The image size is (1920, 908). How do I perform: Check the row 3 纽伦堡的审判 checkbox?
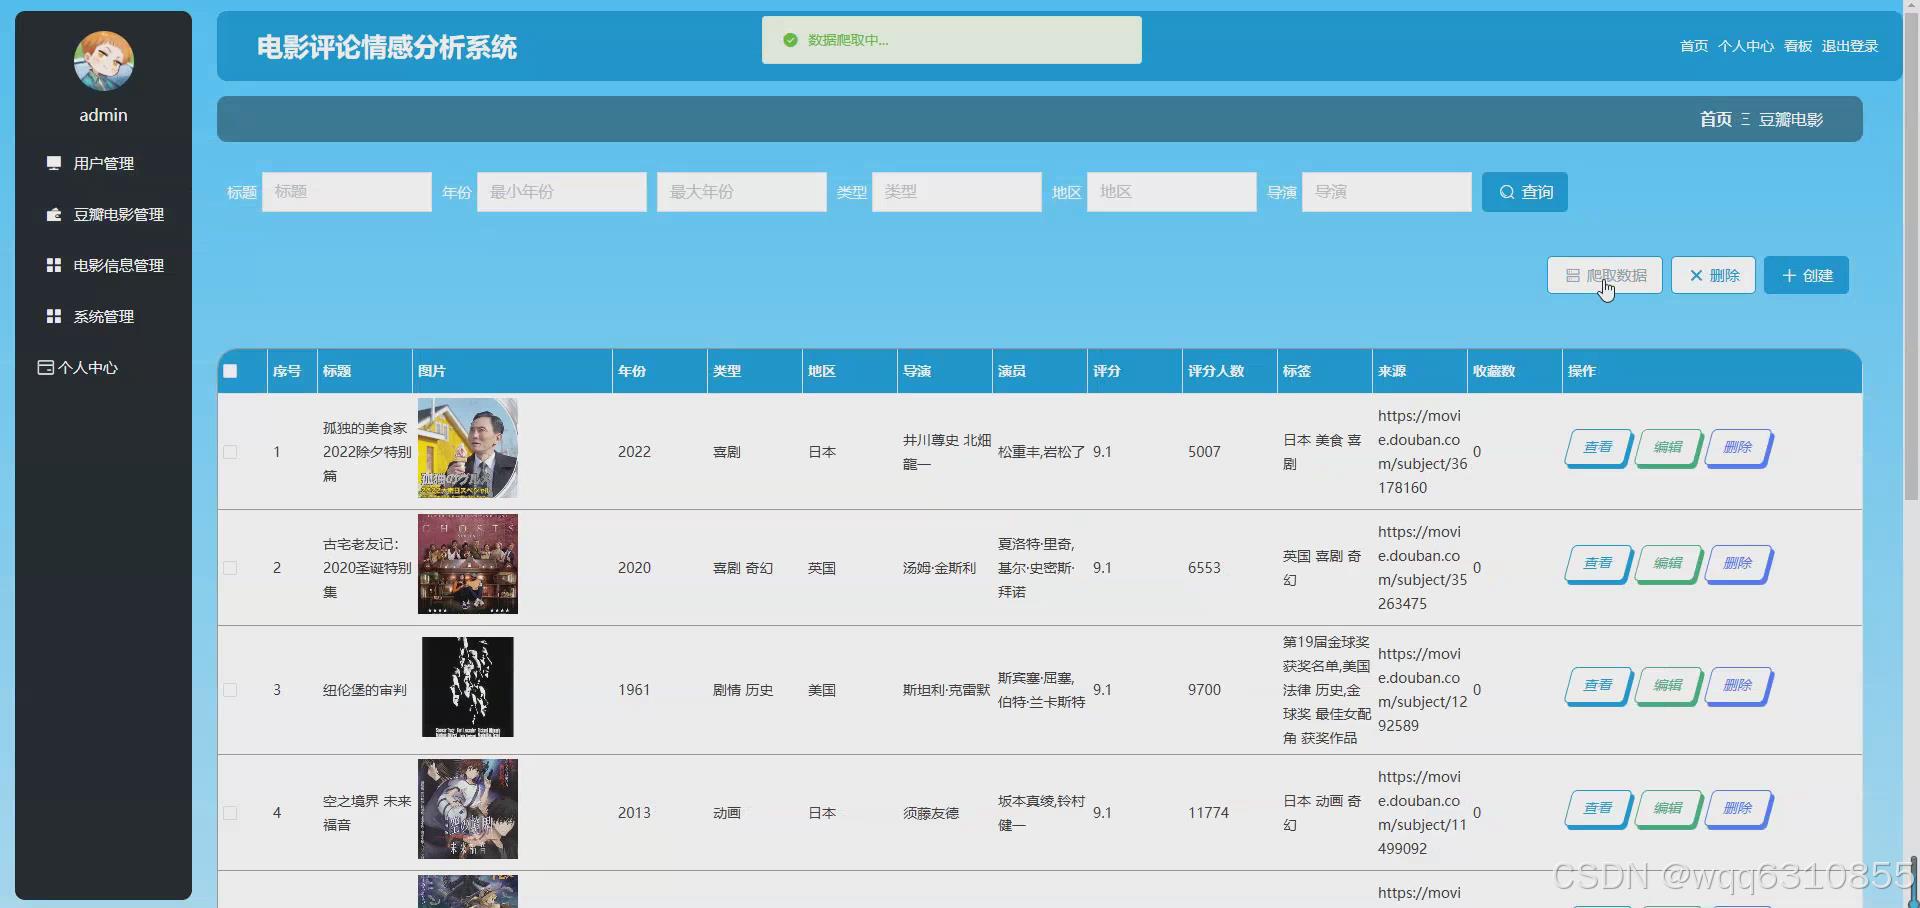coord(230,690)
